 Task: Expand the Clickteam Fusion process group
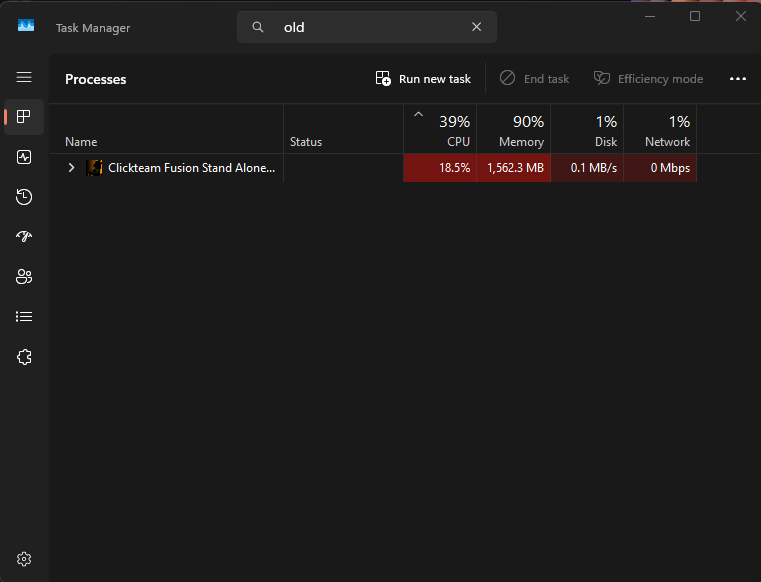pyautogui.click(x=71, y=168)
